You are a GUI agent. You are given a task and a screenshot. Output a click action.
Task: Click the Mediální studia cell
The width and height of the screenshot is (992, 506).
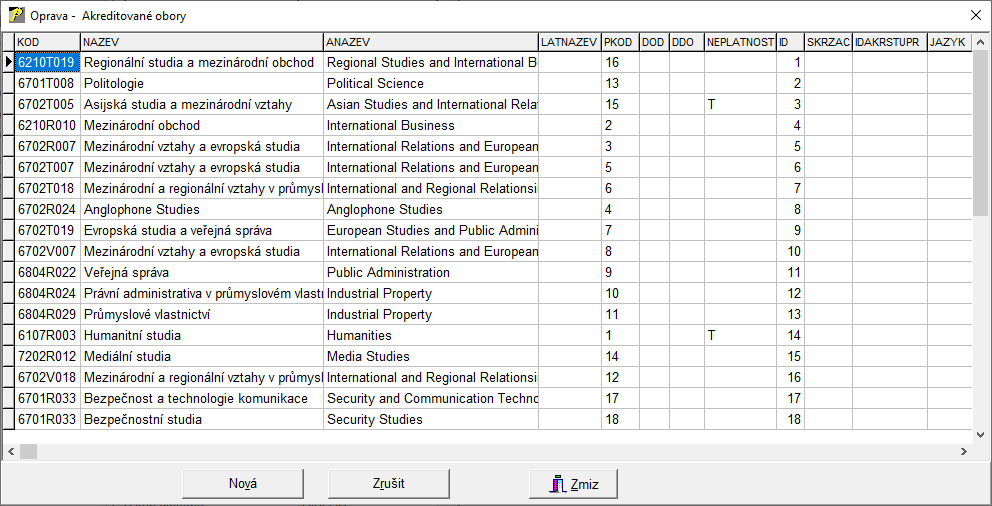click(201, 357)
